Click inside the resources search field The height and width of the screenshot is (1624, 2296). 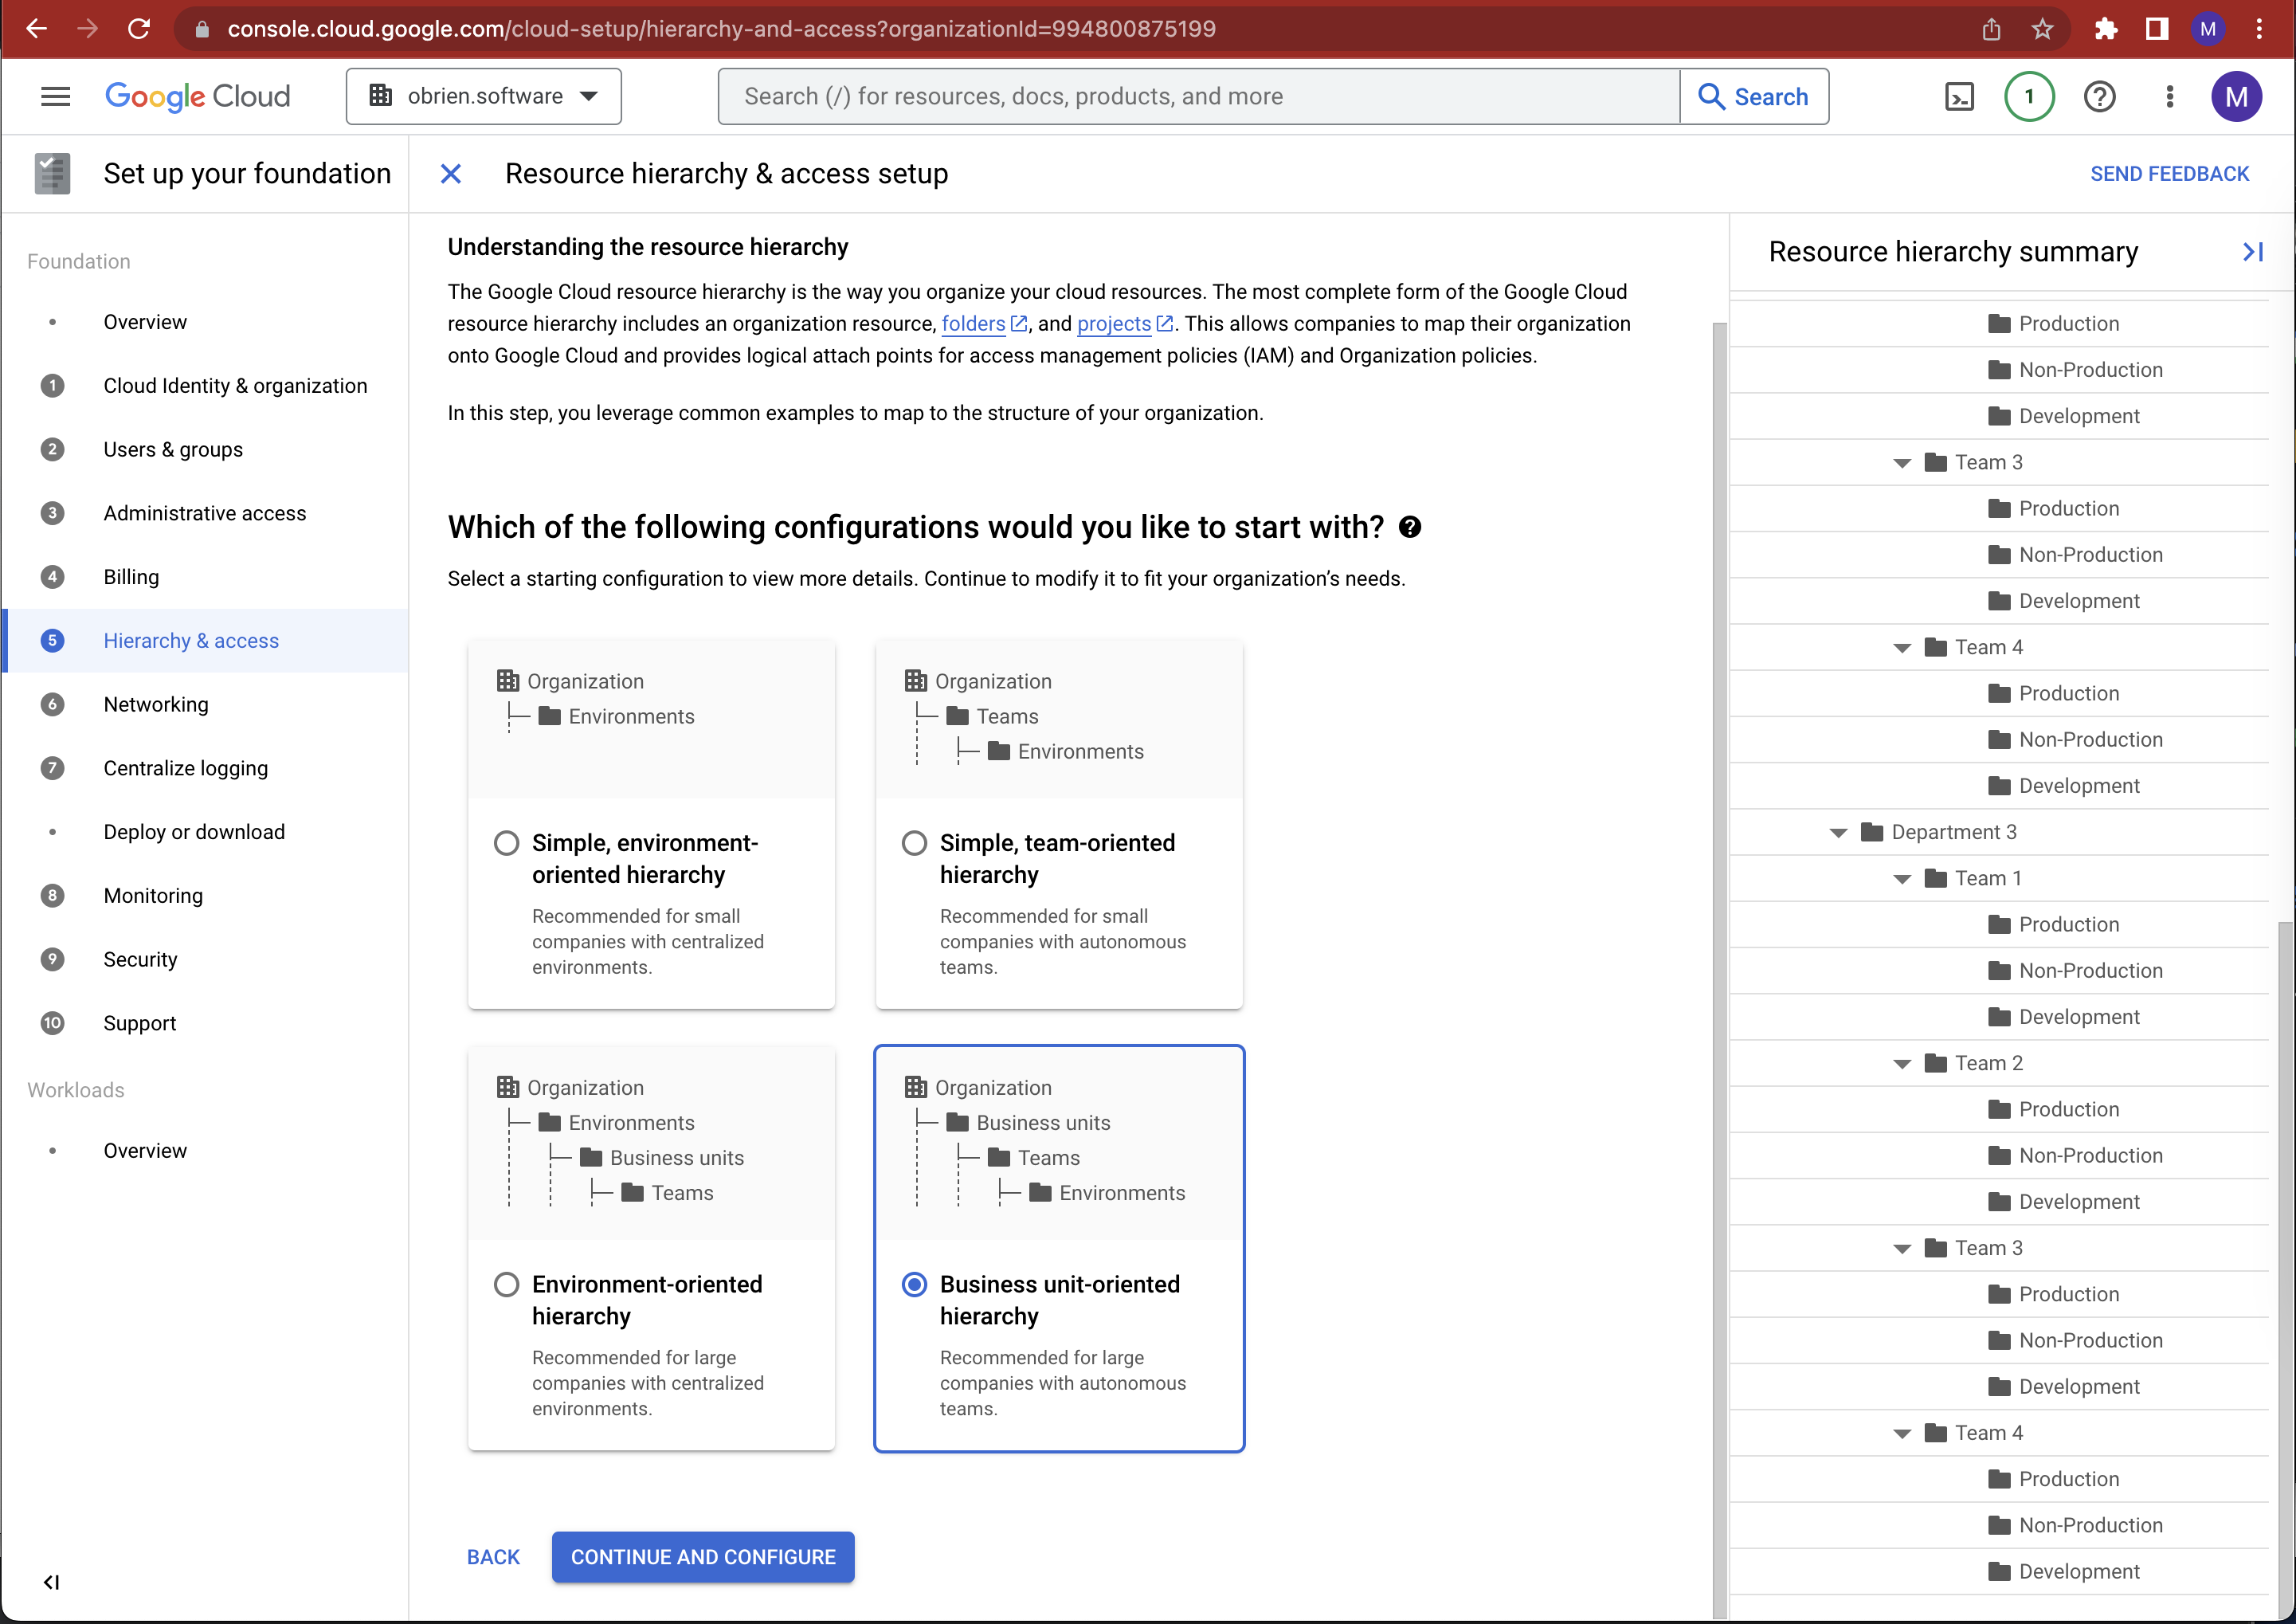(x=1200, y=96)
